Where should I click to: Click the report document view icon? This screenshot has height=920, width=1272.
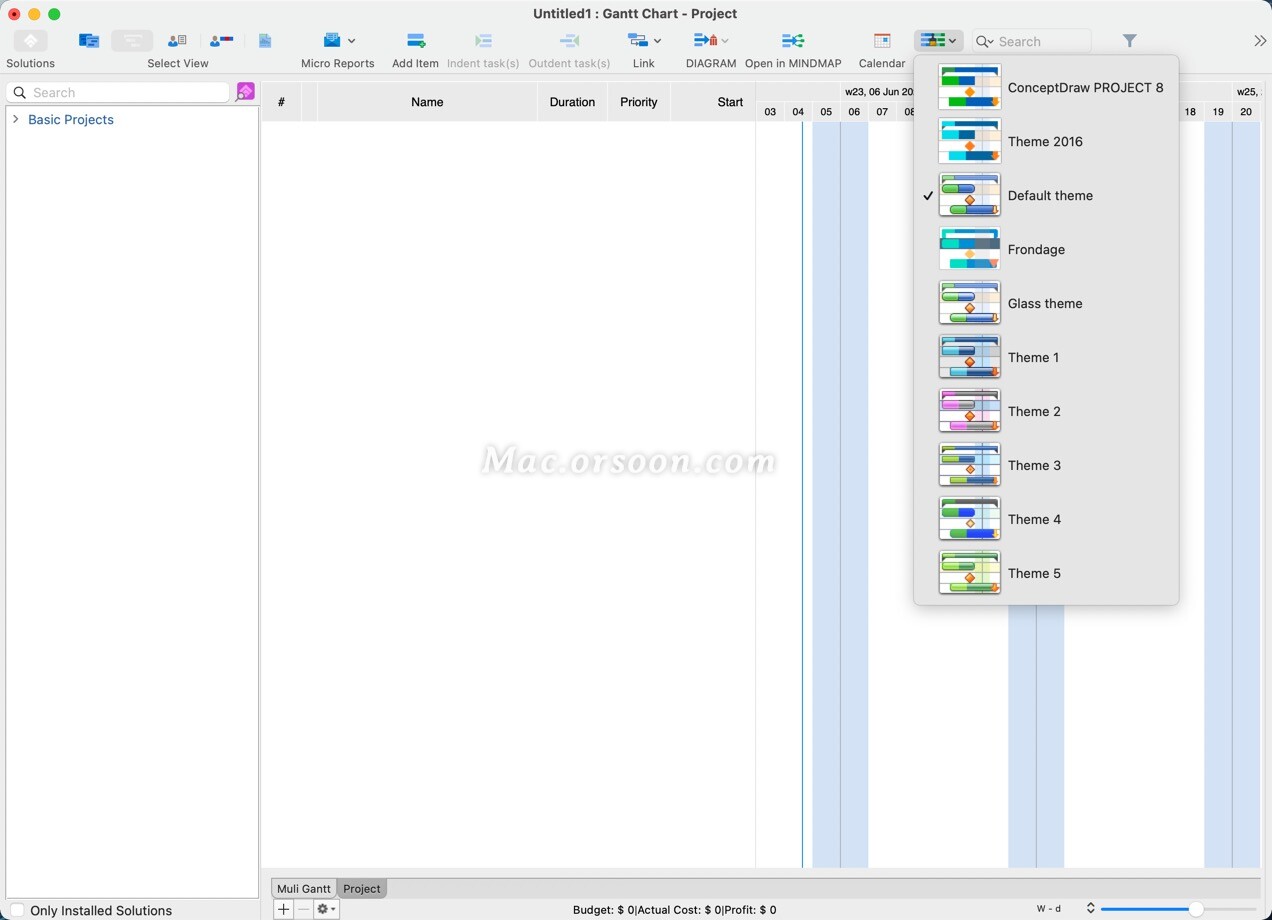(x=265, y=41)
